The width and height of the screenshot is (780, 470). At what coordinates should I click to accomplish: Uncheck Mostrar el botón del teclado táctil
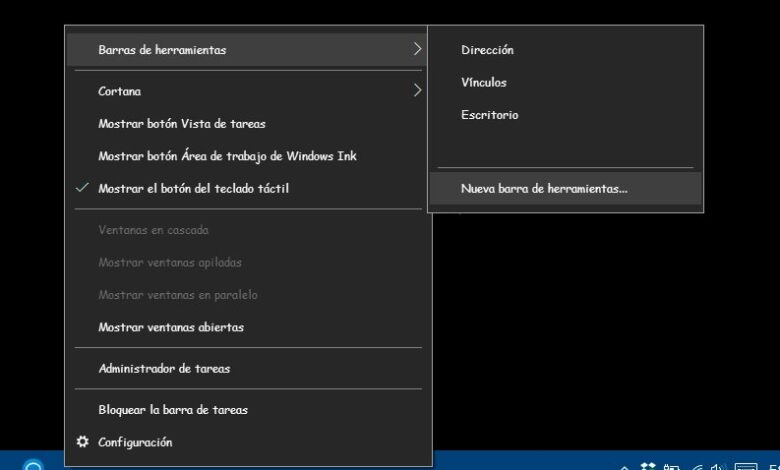point(246,188)
